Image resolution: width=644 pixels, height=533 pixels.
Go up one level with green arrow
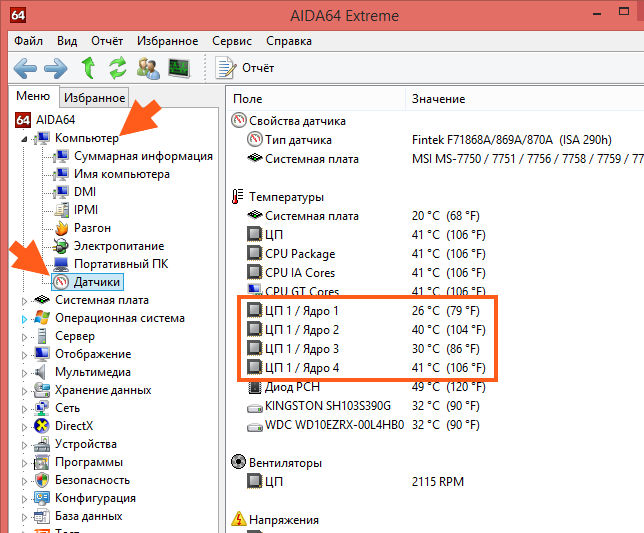(89, 68)
